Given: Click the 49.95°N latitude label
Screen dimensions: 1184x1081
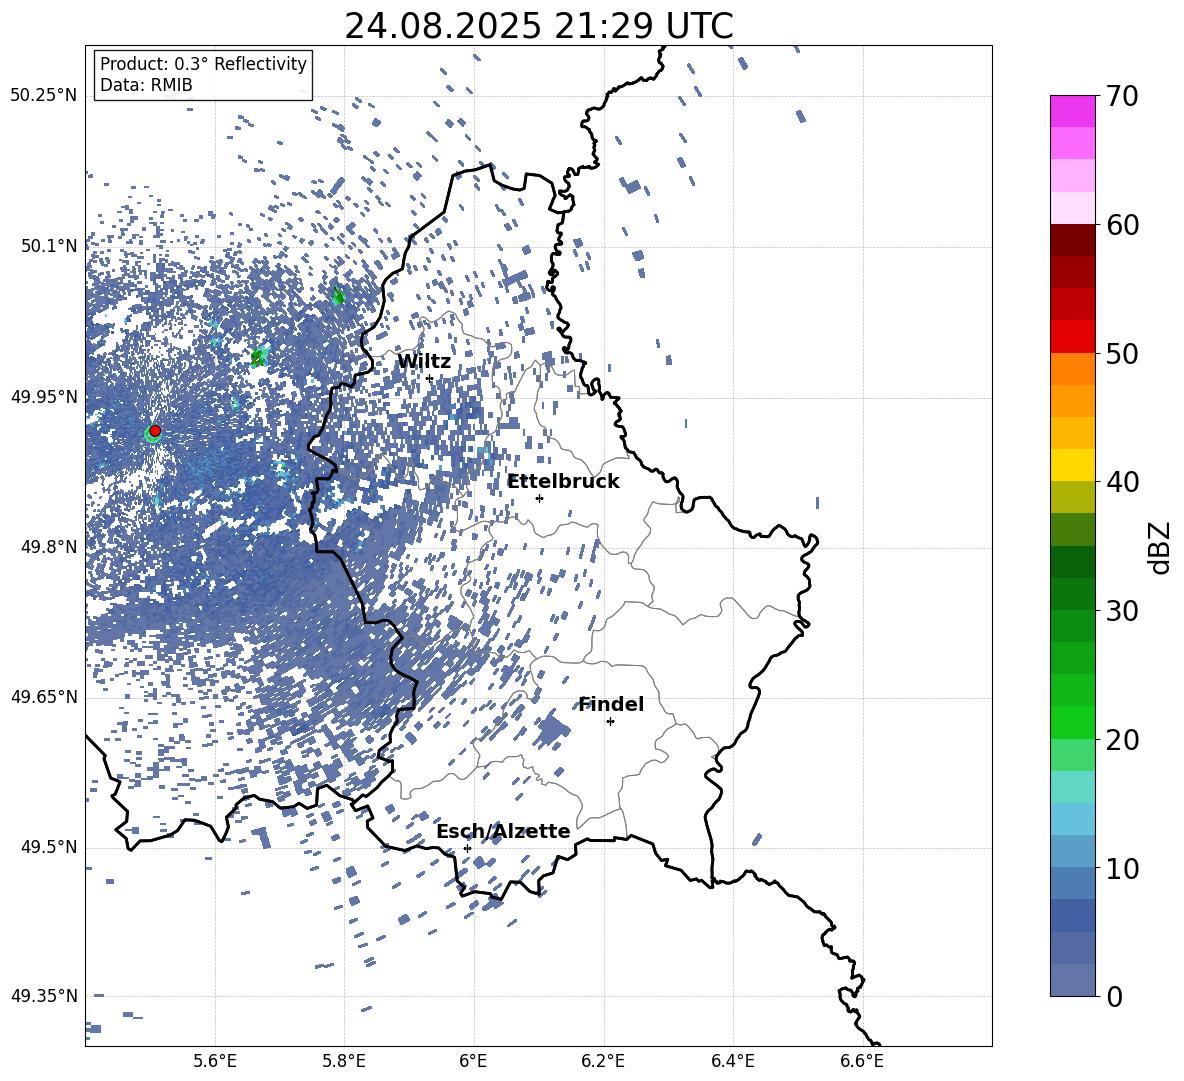Looking at the screenshot, I should click(44, 397).
